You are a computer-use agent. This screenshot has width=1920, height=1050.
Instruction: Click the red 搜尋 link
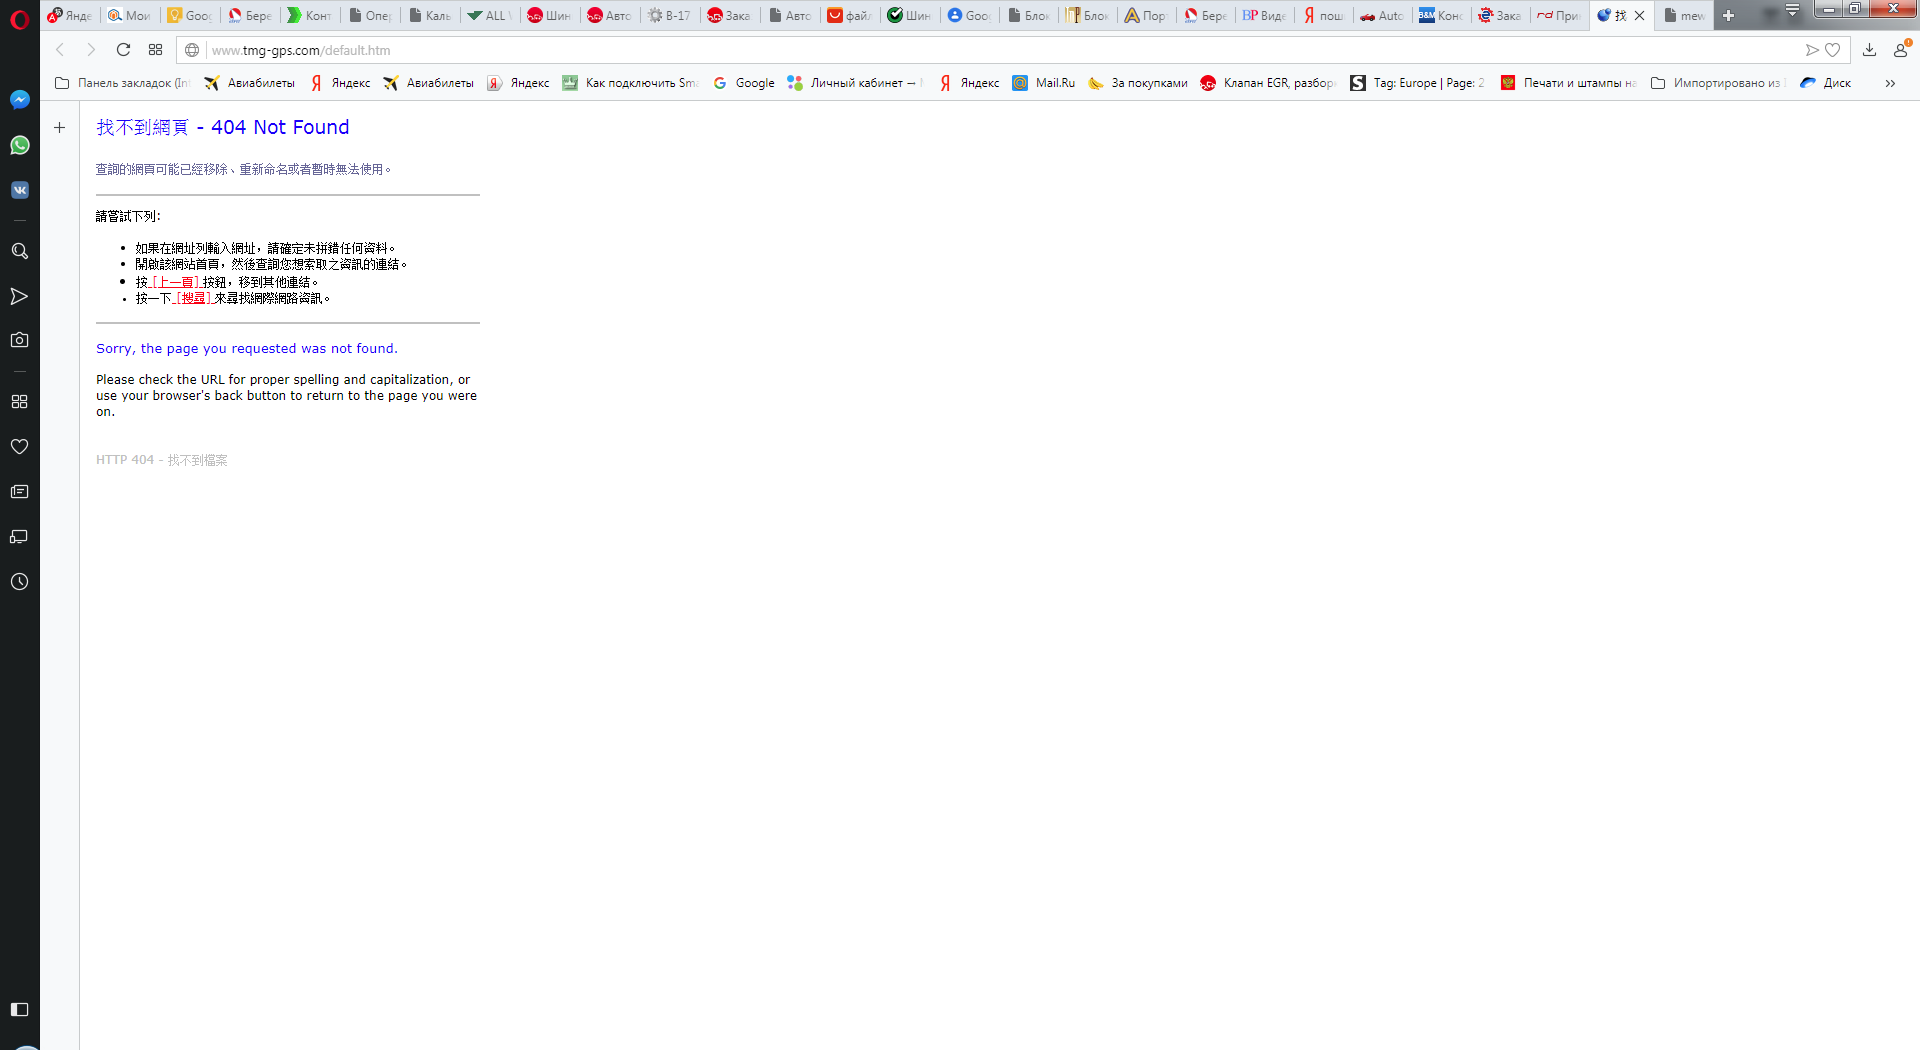tap(193, 298)
